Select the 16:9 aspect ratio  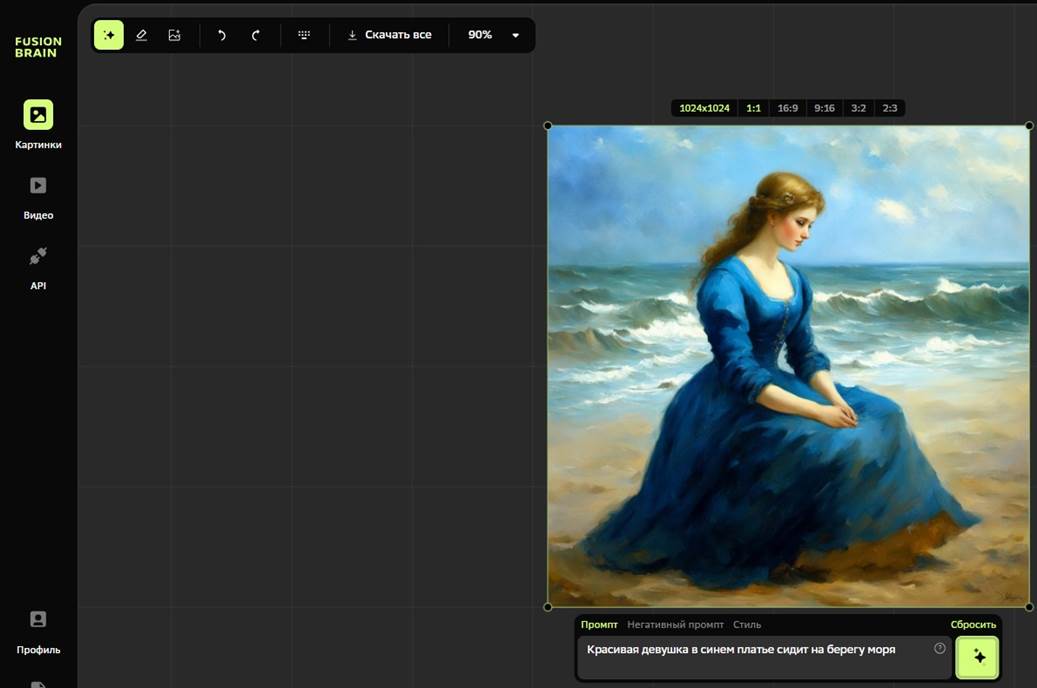point(788,108)
